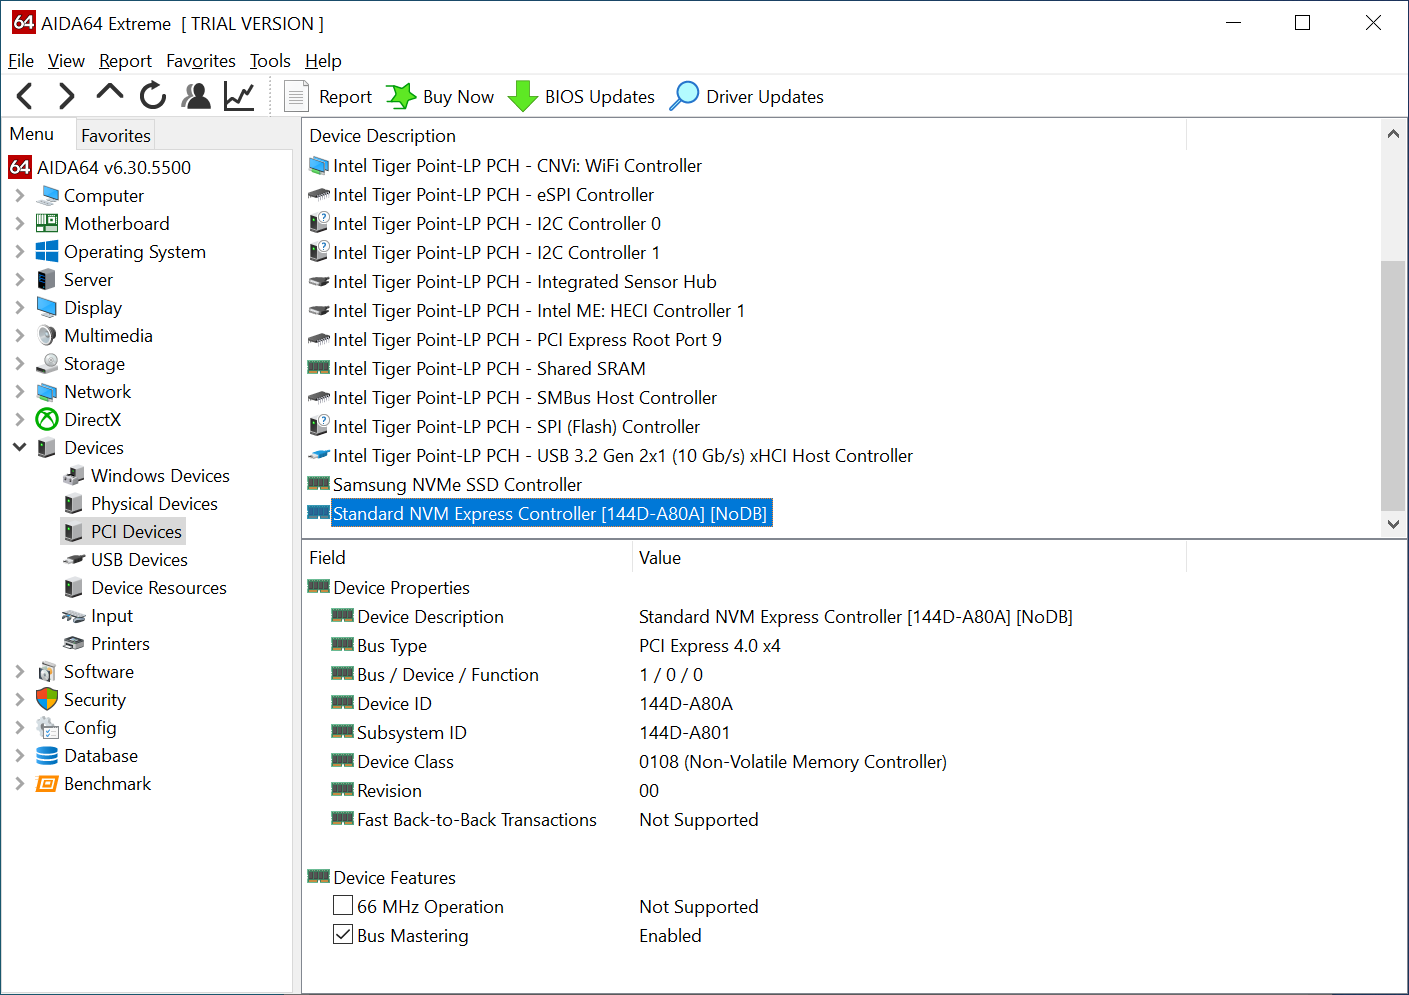
Task: Open the View menu
Action: 66,61
